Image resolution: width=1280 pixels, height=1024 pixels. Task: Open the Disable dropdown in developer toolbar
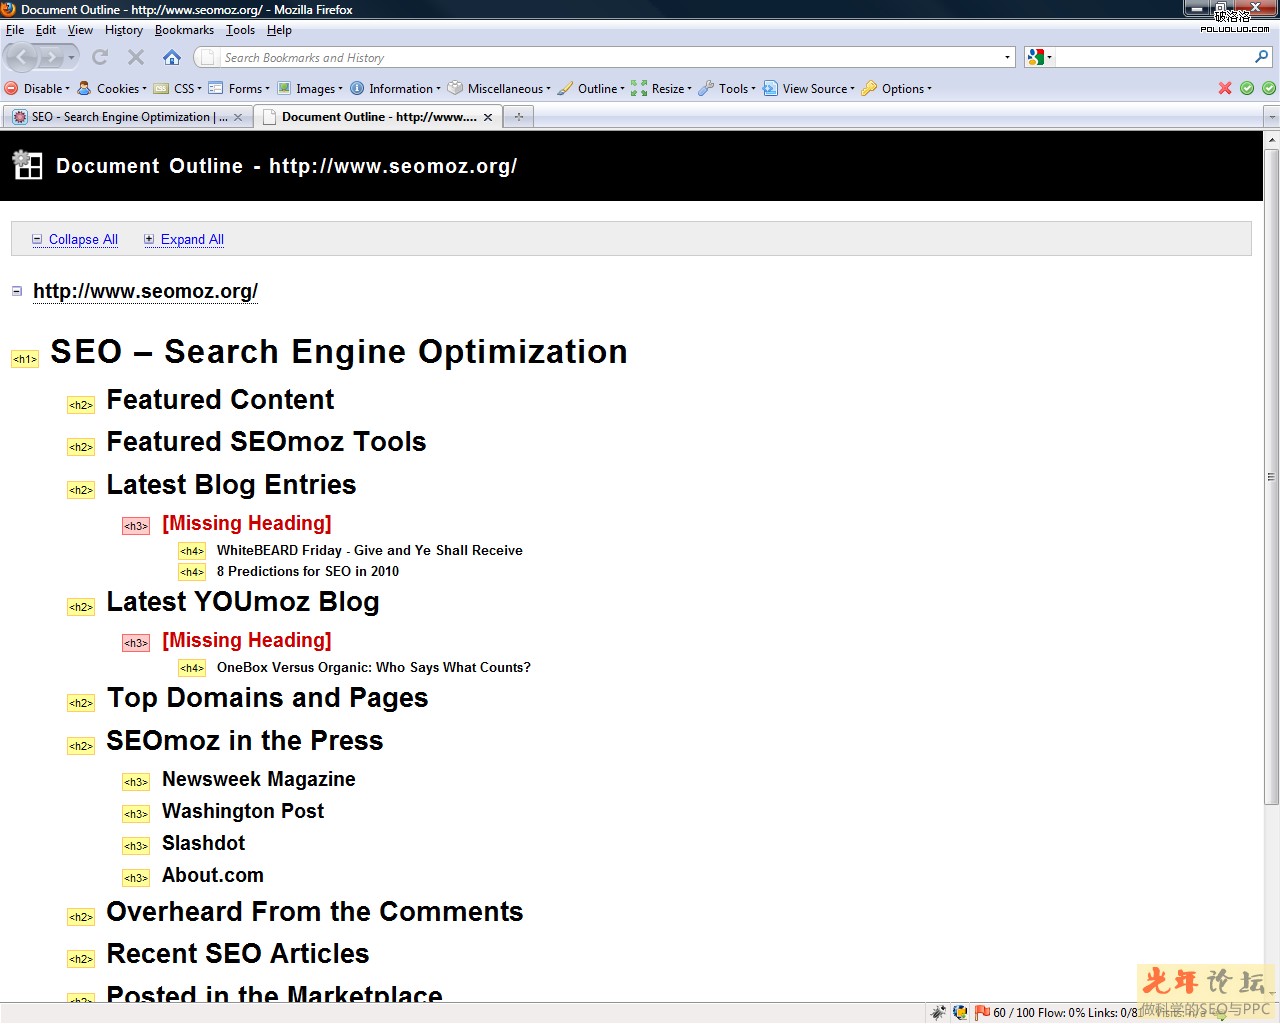(x=38, y=88)
